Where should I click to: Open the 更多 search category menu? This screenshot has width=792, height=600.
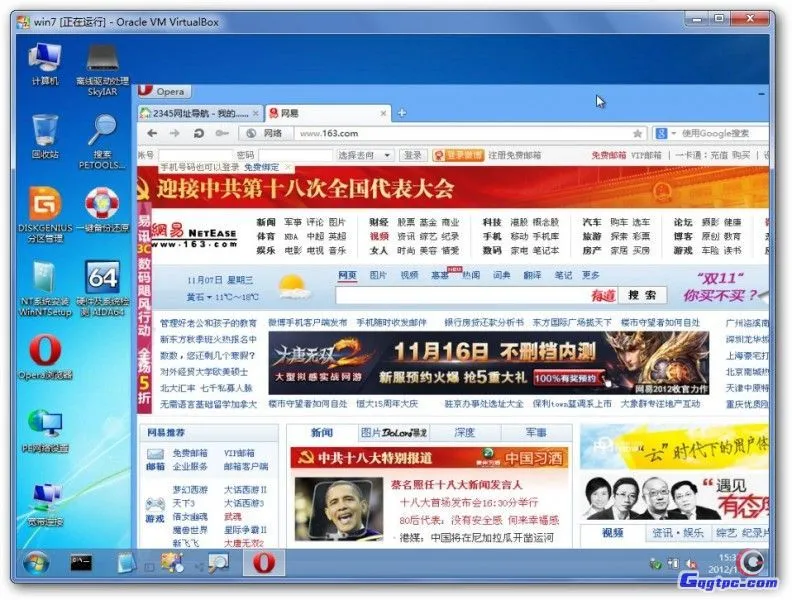[590, 275]
